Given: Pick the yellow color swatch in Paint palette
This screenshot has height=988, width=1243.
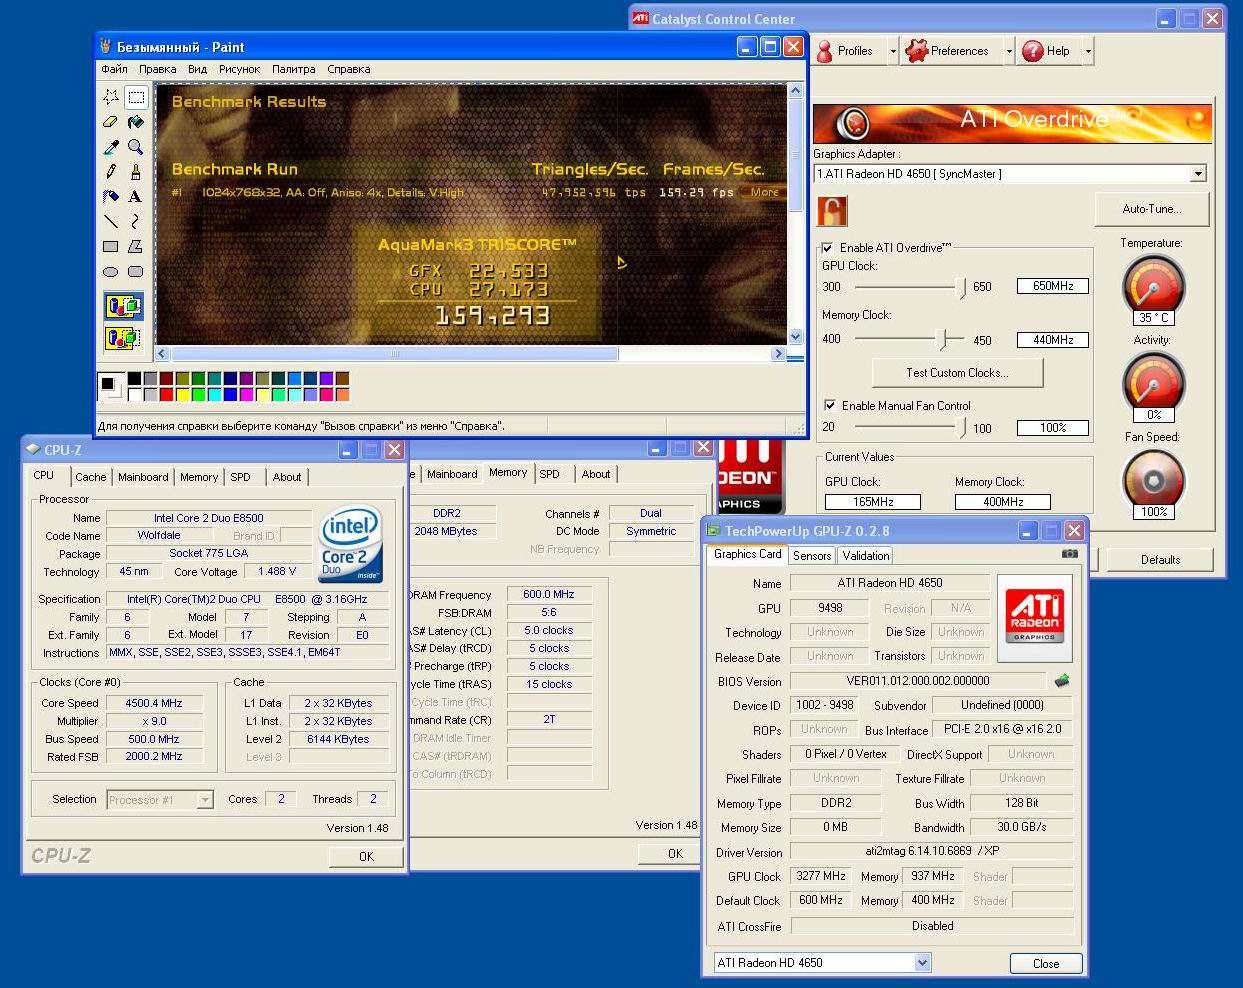Looking at the screenshot, I should pyautogui.click(x=182, y=395).
